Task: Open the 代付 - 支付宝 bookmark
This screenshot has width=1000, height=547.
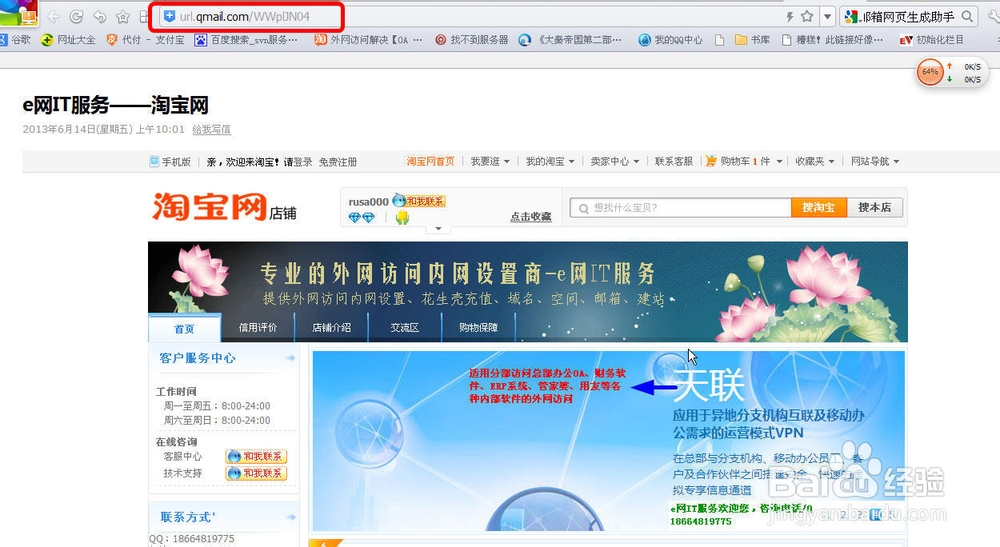Action: [145, 40]
